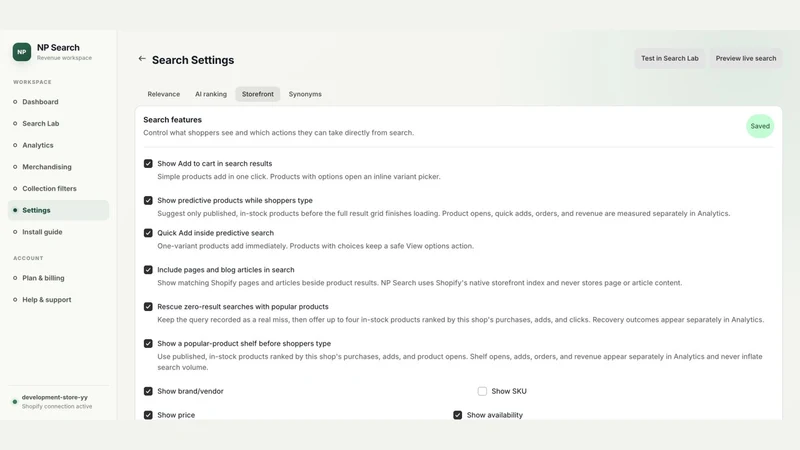The height and width of the screenshot is (450, 800).
Task: Click the Preview live search button
Action: point(745,58)
